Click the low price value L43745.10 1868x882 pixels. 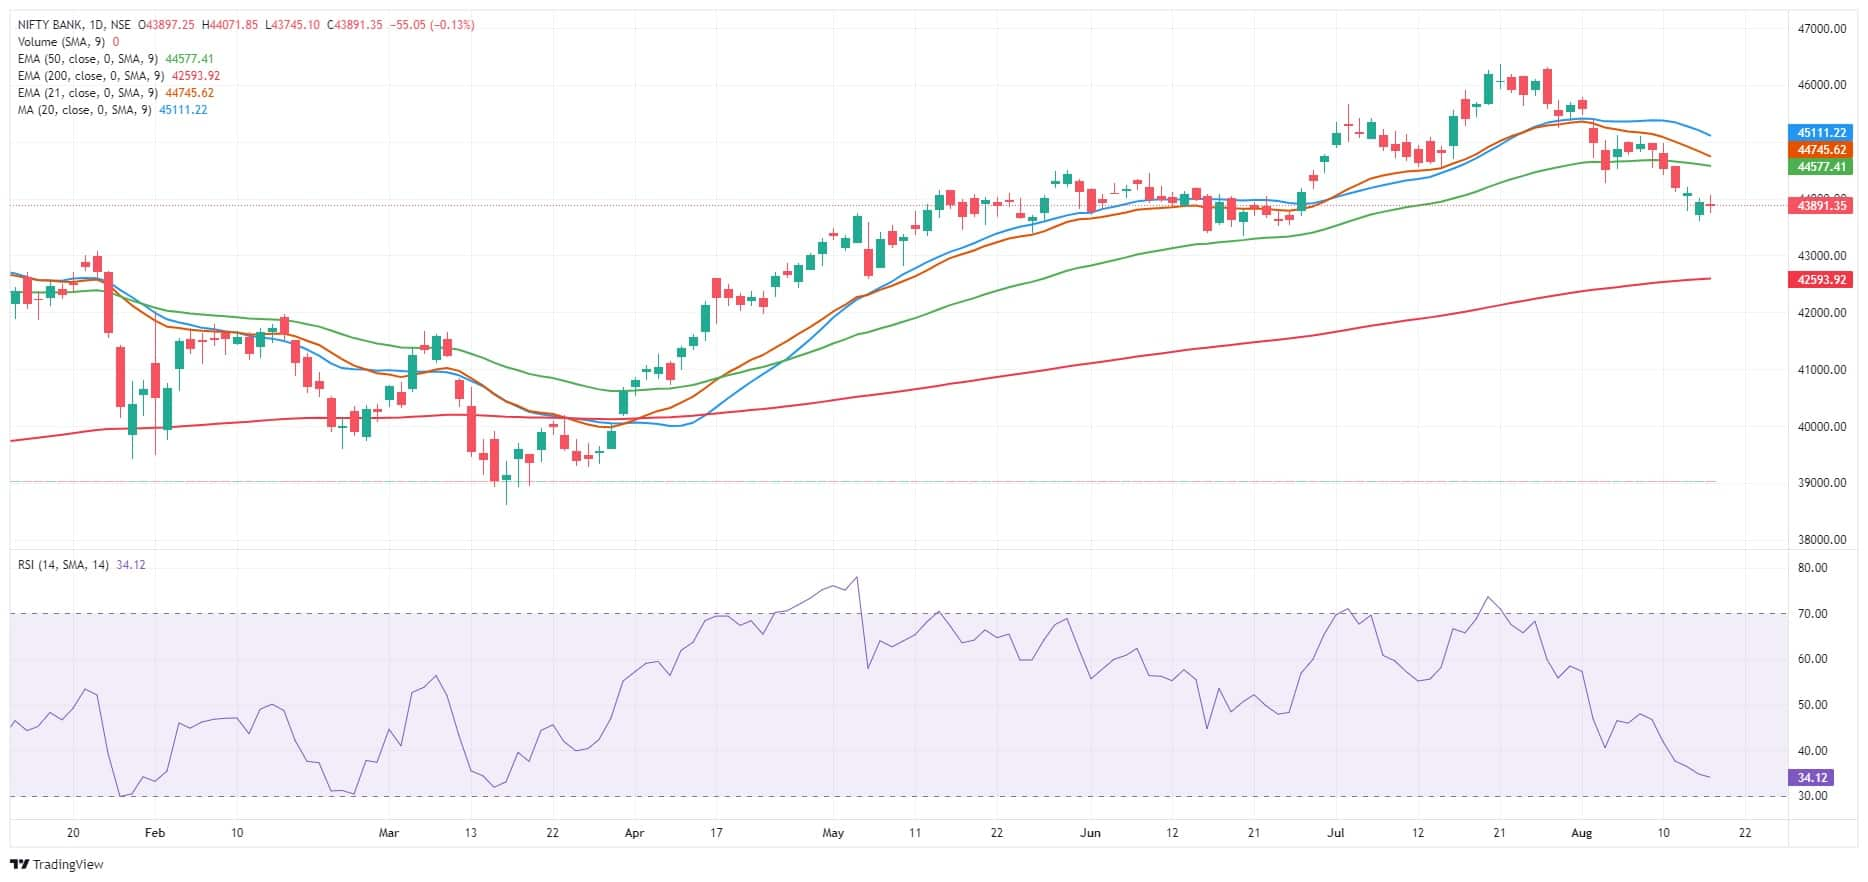point(293,25)
